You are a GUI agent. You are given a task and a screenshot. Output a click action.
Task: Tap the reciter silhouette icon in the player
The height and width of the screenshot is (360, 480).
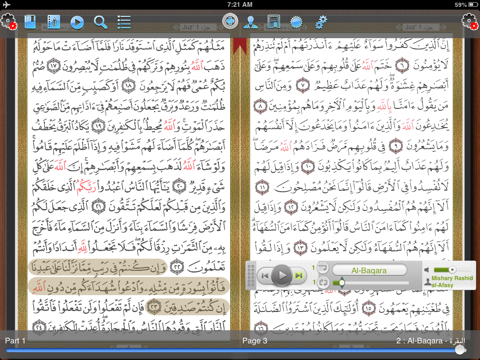click(427, 282)
